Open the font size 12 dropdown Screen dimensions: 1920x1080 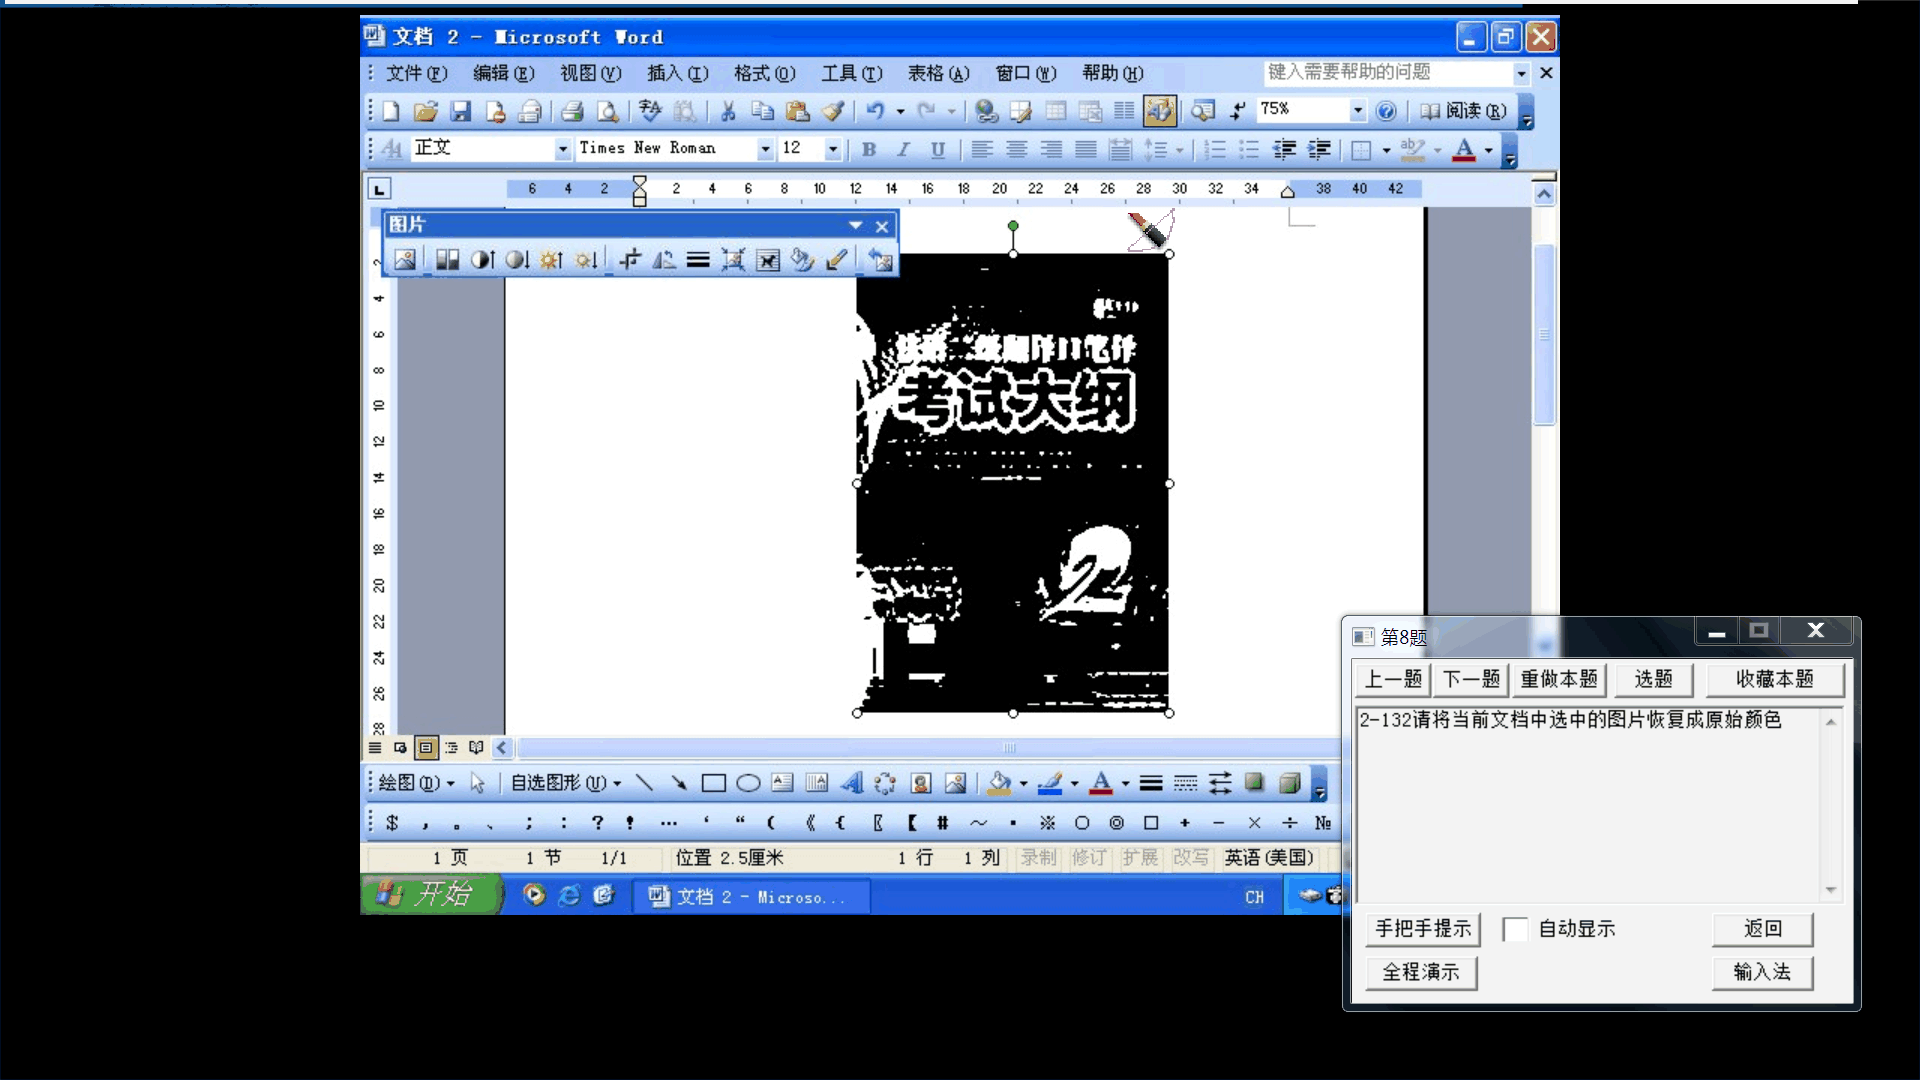[832, 149]
